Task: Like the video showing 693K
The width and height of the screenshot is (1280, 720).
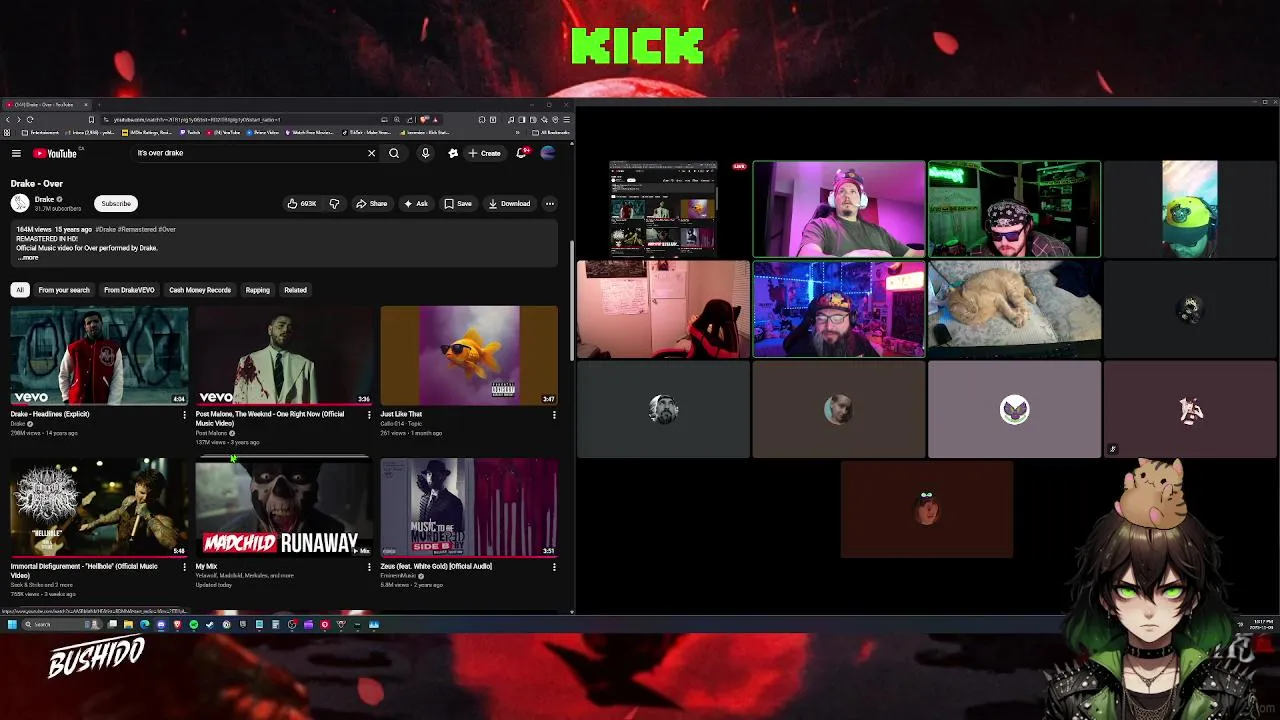Action: point(302,204)
